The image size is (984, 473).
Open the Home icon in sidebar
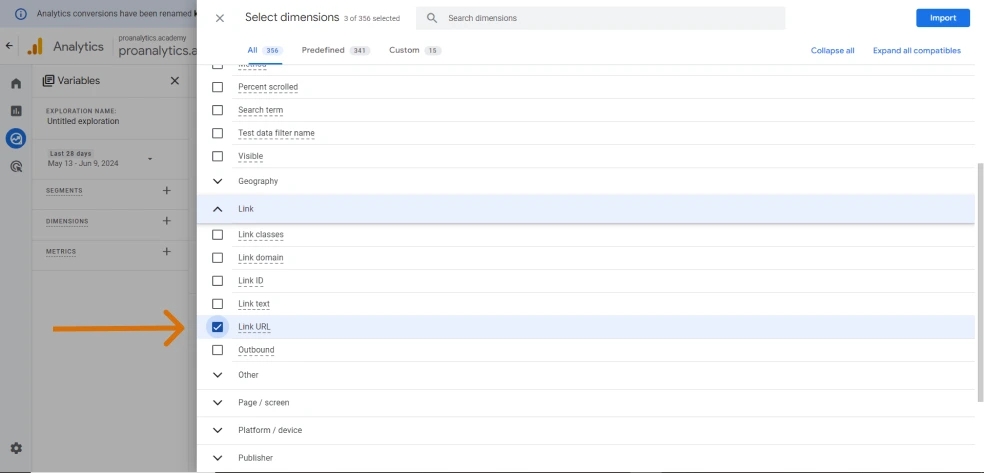point(16,83)
